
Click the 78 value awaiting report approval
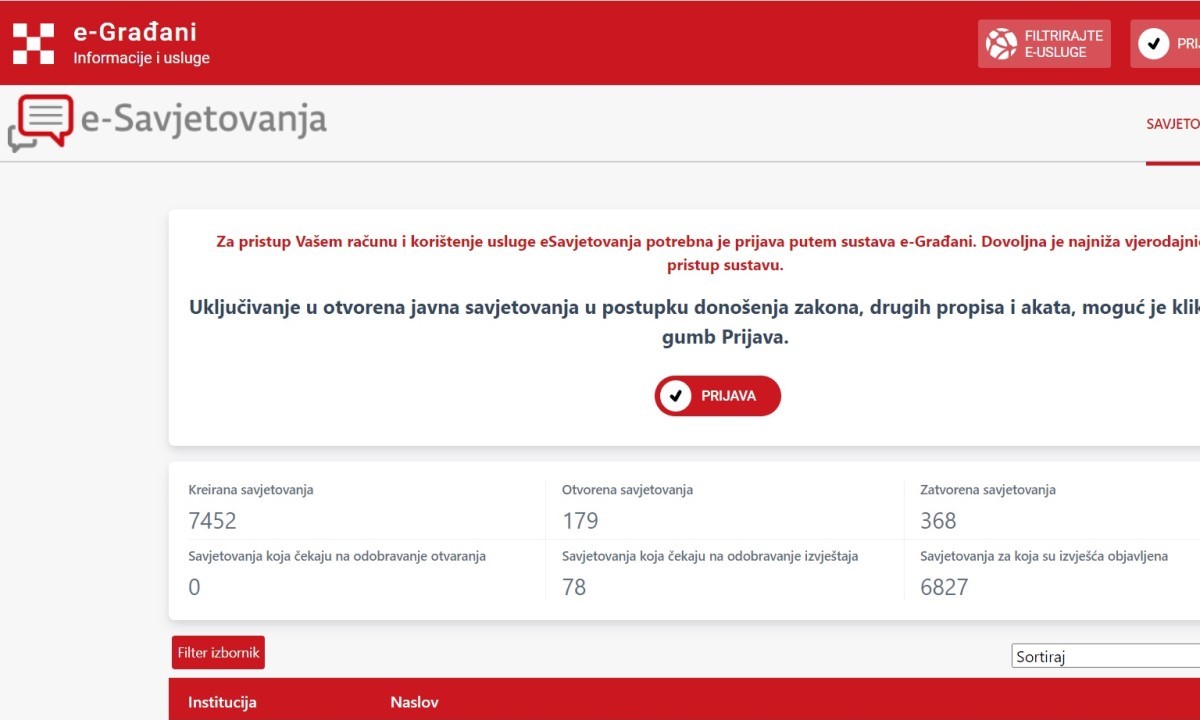click(574, 587)
